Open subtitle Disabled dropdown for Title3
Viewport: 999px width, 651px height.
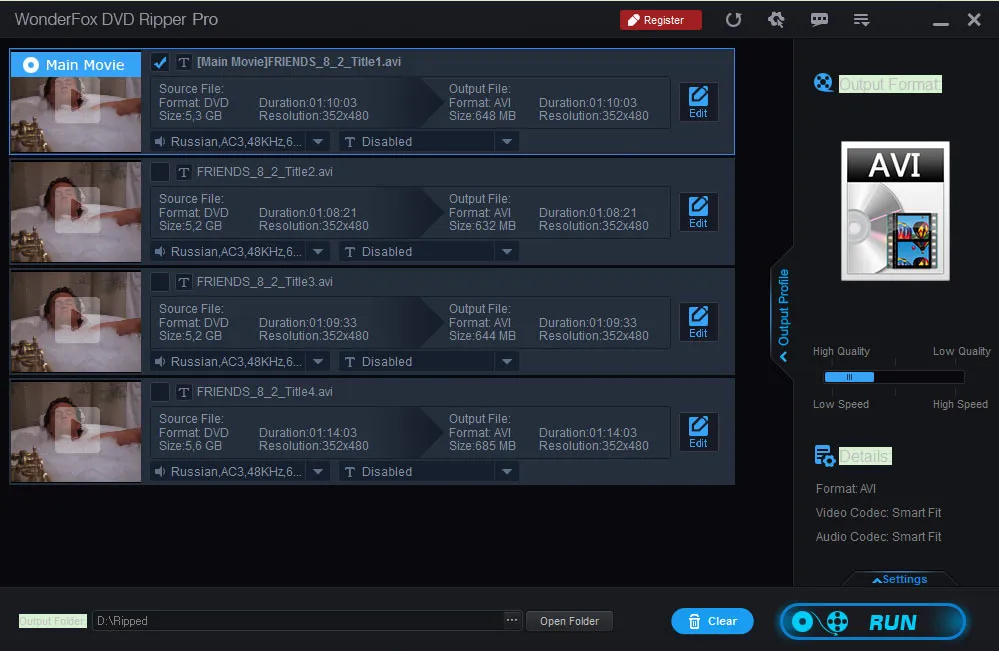[507, 362]
